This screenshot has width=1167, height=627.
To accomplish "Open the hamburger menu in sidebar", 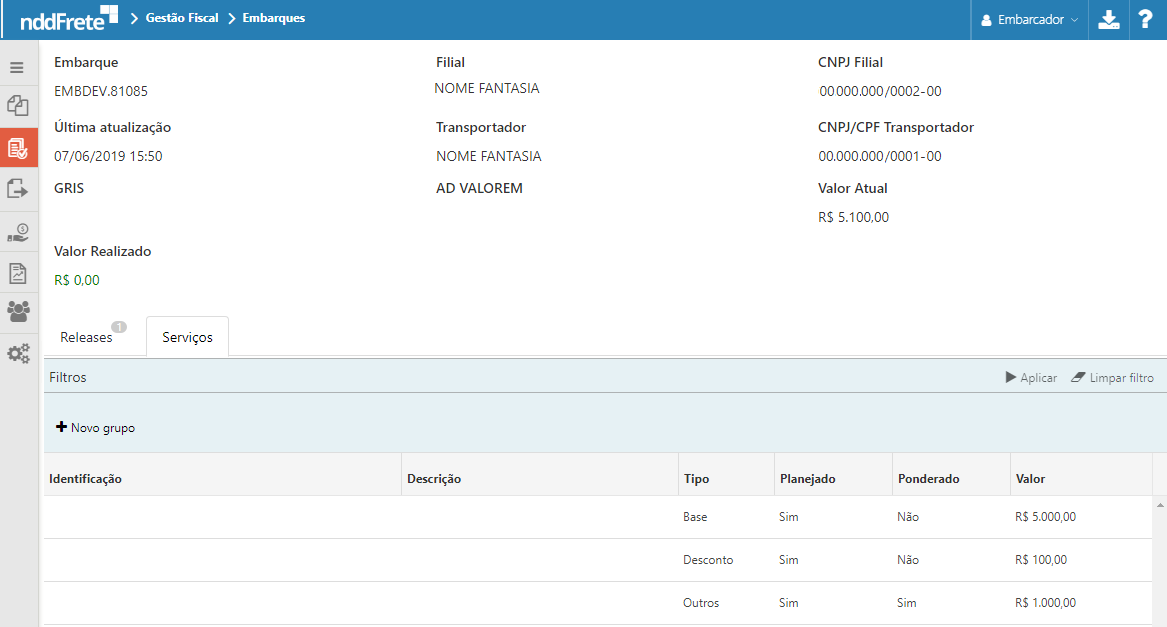I will (17, 68).
